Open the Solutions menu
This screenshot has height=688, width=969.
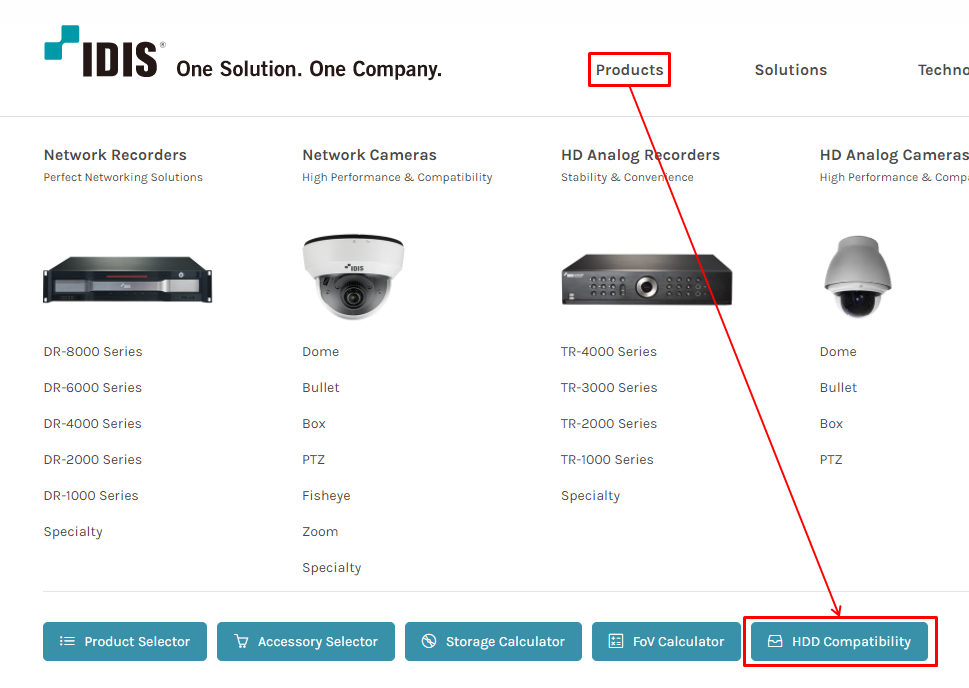pos(790,70)
